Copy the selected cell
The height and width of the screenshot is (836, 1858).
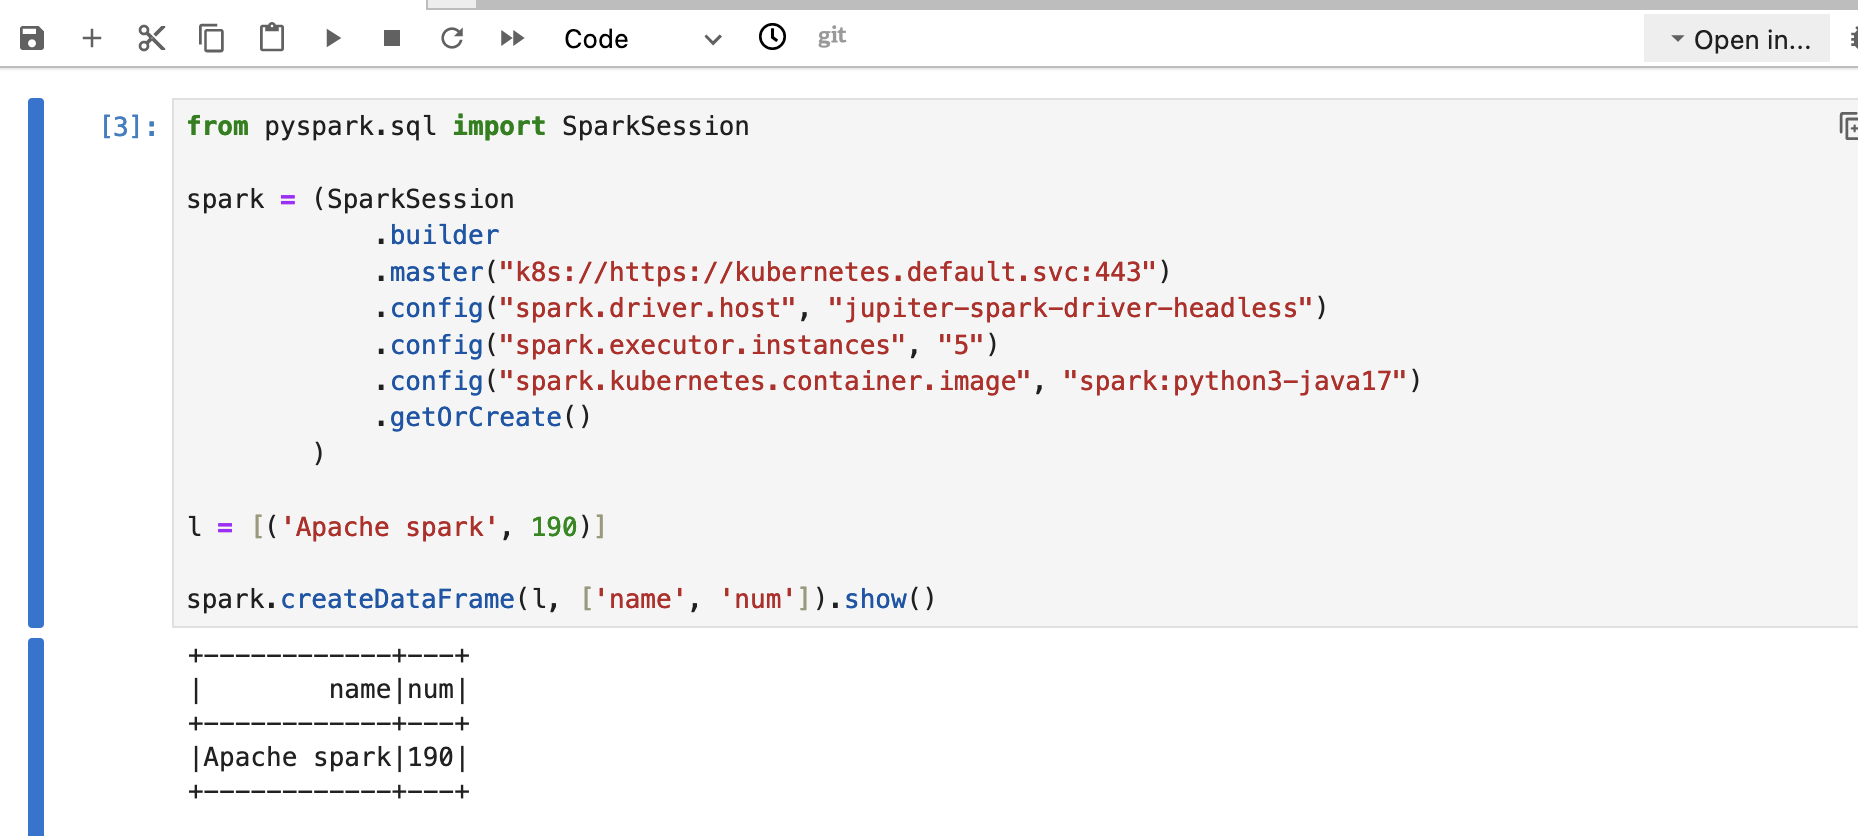coord(211,39)
